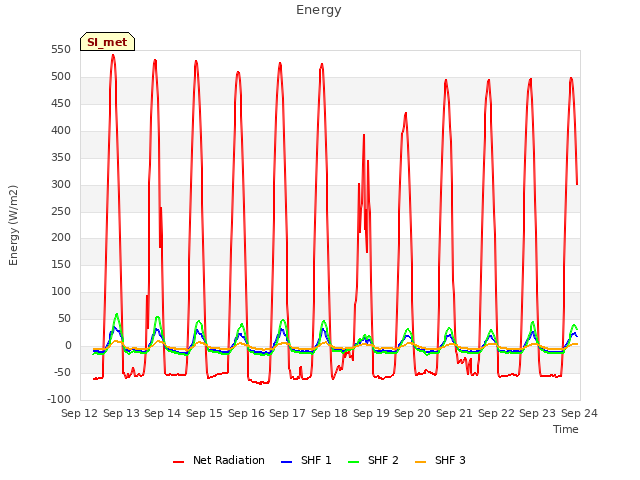Click the -50 y-axis tick label
Screen dimensions: 640x480
point(62,372)
